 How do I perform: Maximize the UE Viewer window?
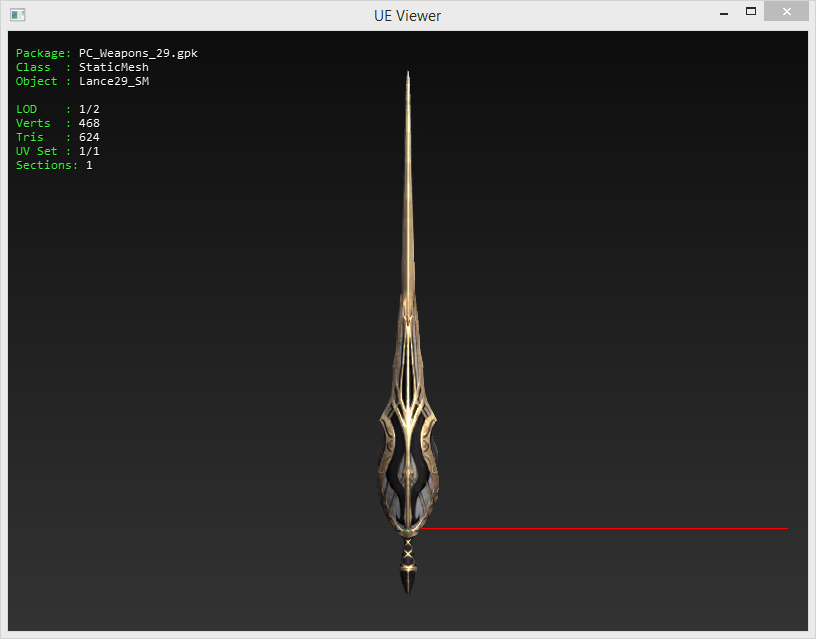coord(750,12)
